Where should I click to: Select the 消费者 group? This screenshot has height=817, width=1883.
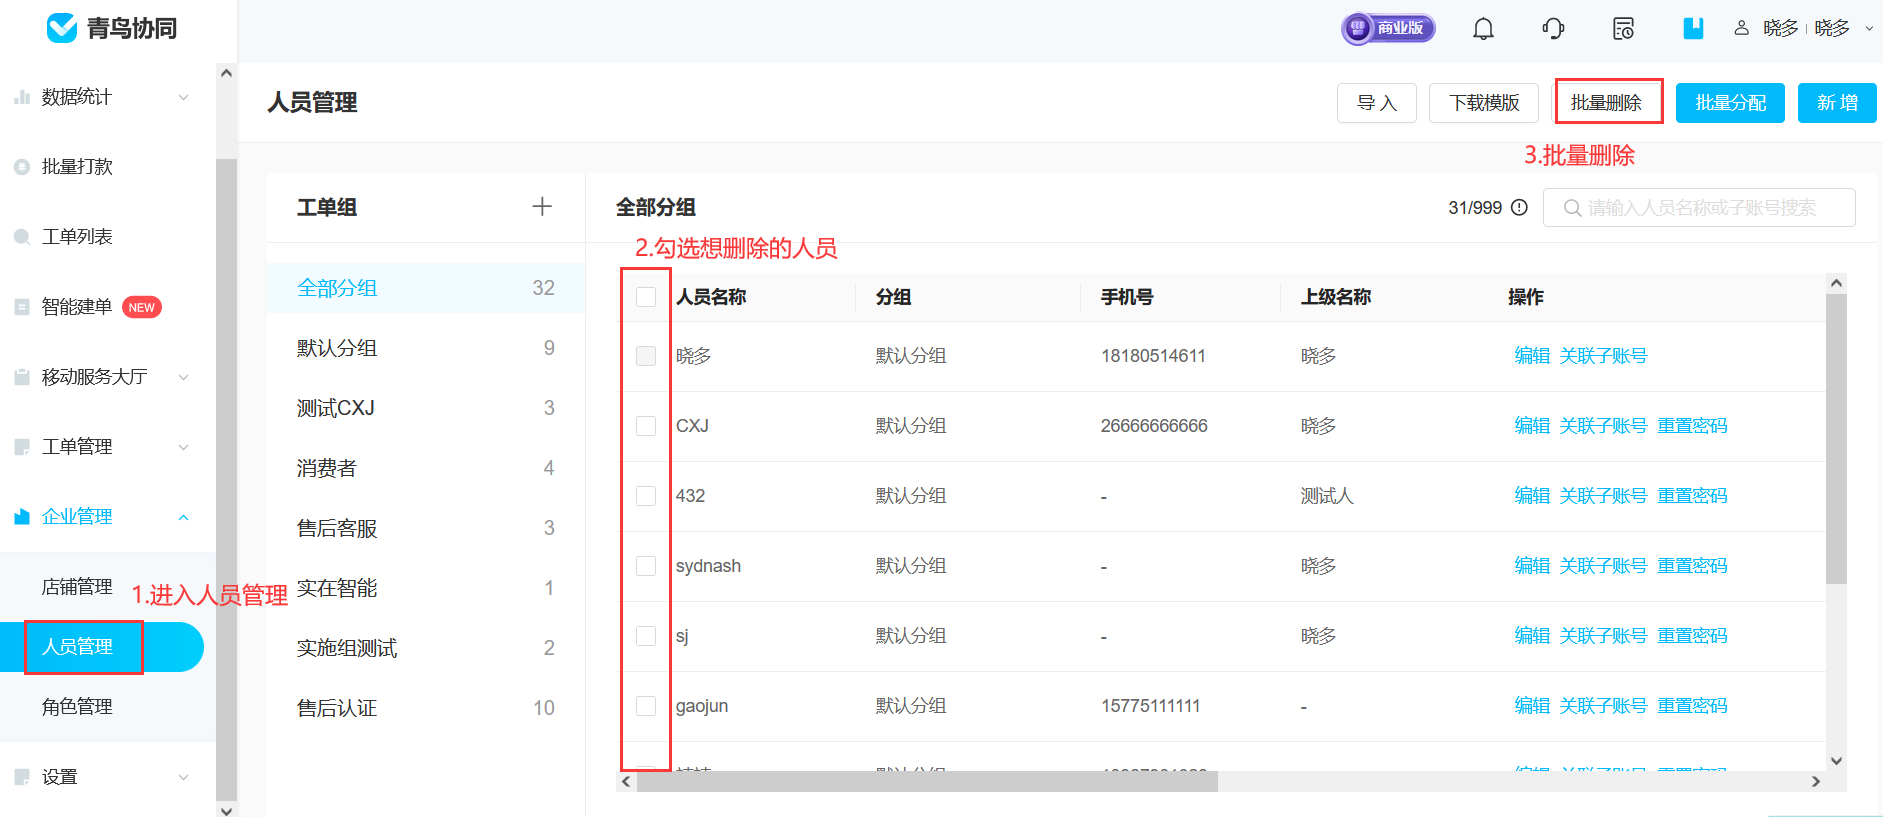point(426,468)
